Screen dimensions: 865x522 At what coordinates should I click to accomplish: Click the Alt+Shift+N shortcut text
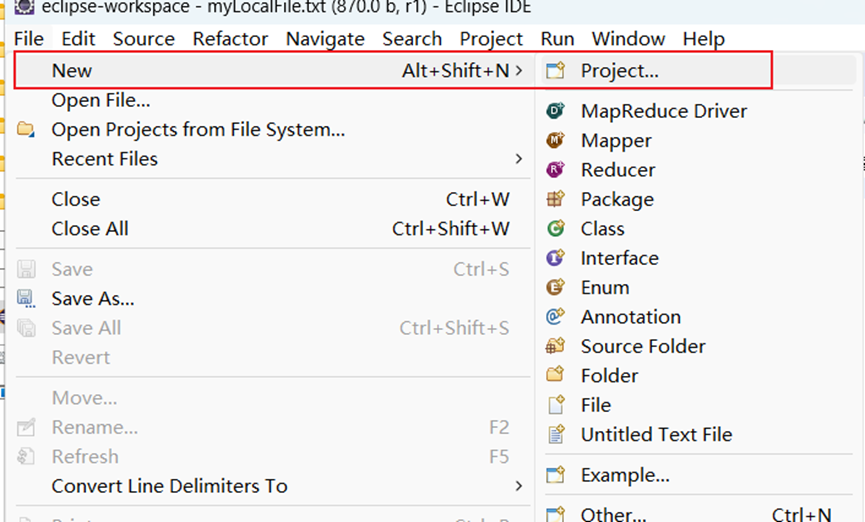click(x=456, y=71)
